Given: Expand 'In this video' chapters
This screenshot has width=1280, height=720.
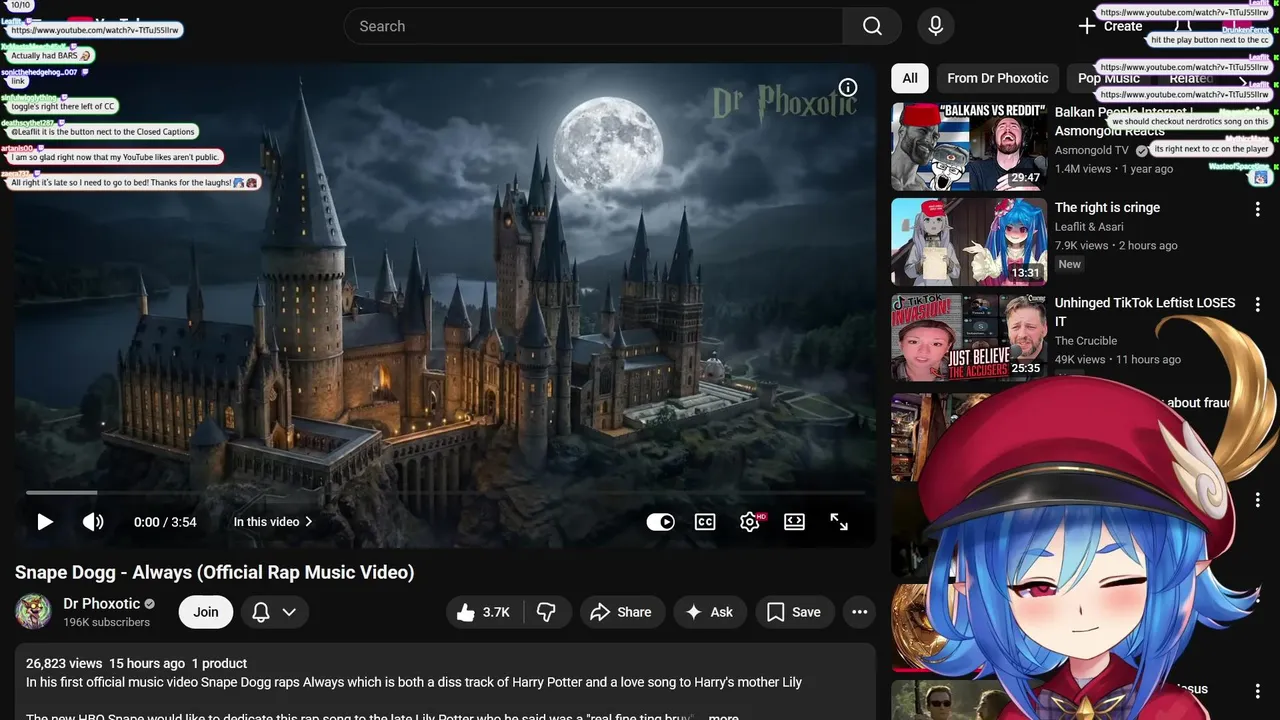Looking at the screenshot, I should pos(273,522).
